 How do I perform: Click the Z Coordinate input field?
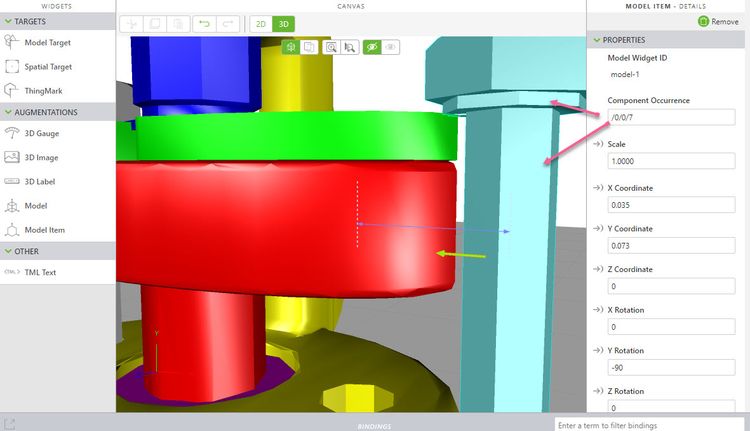[x=671, y=286]
